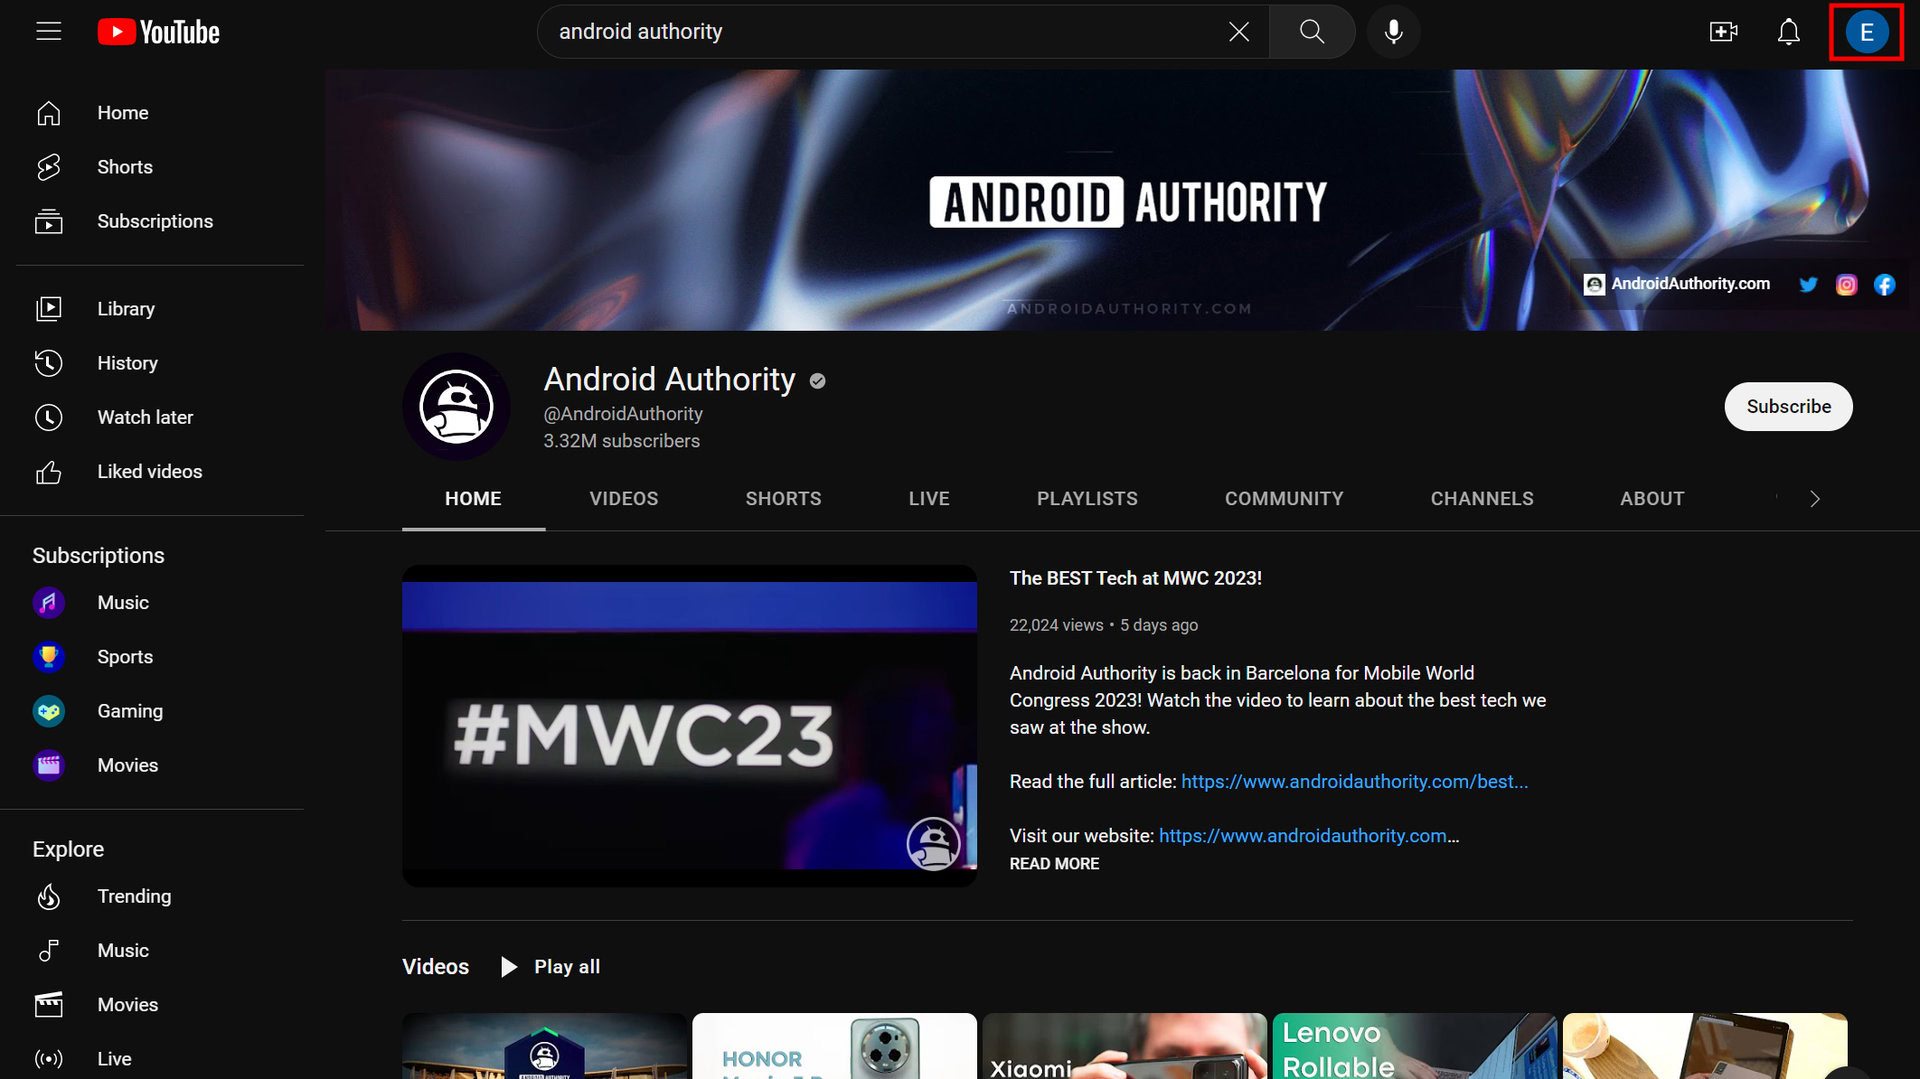Click the 3.32M subscribers count
1920x1079 pixels.
[x=622, y=441]
